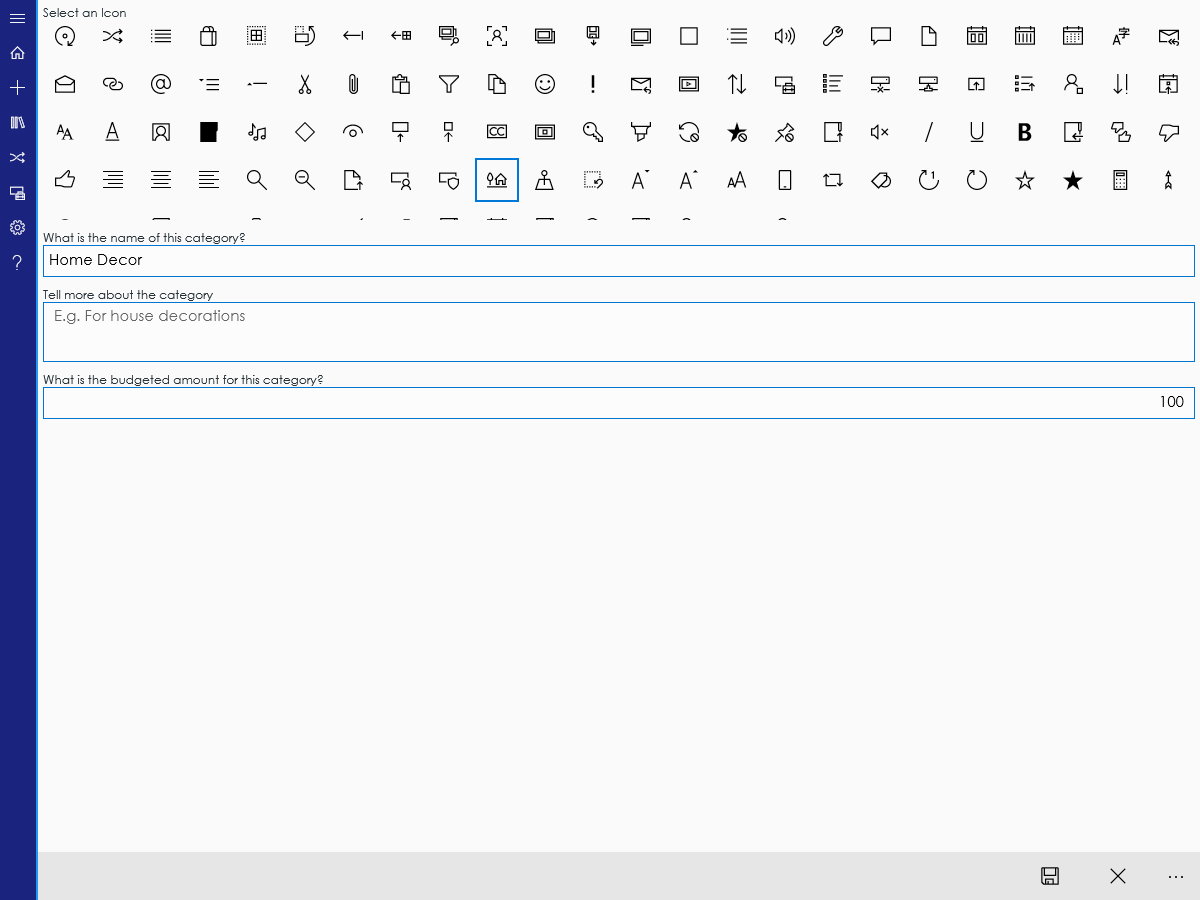Select the outlined star icon
1200x900 pixels.
pos(1025,180)
